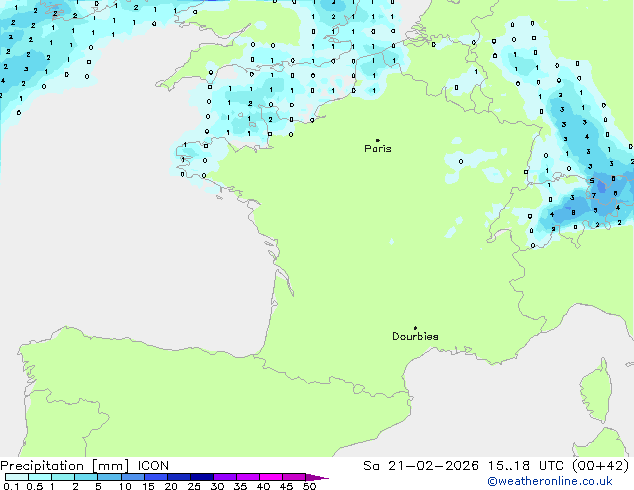Screen dimensions: 634x490
Task: Click the date 'Sa 21-02-2026'
Action: [x=421, y=466]
